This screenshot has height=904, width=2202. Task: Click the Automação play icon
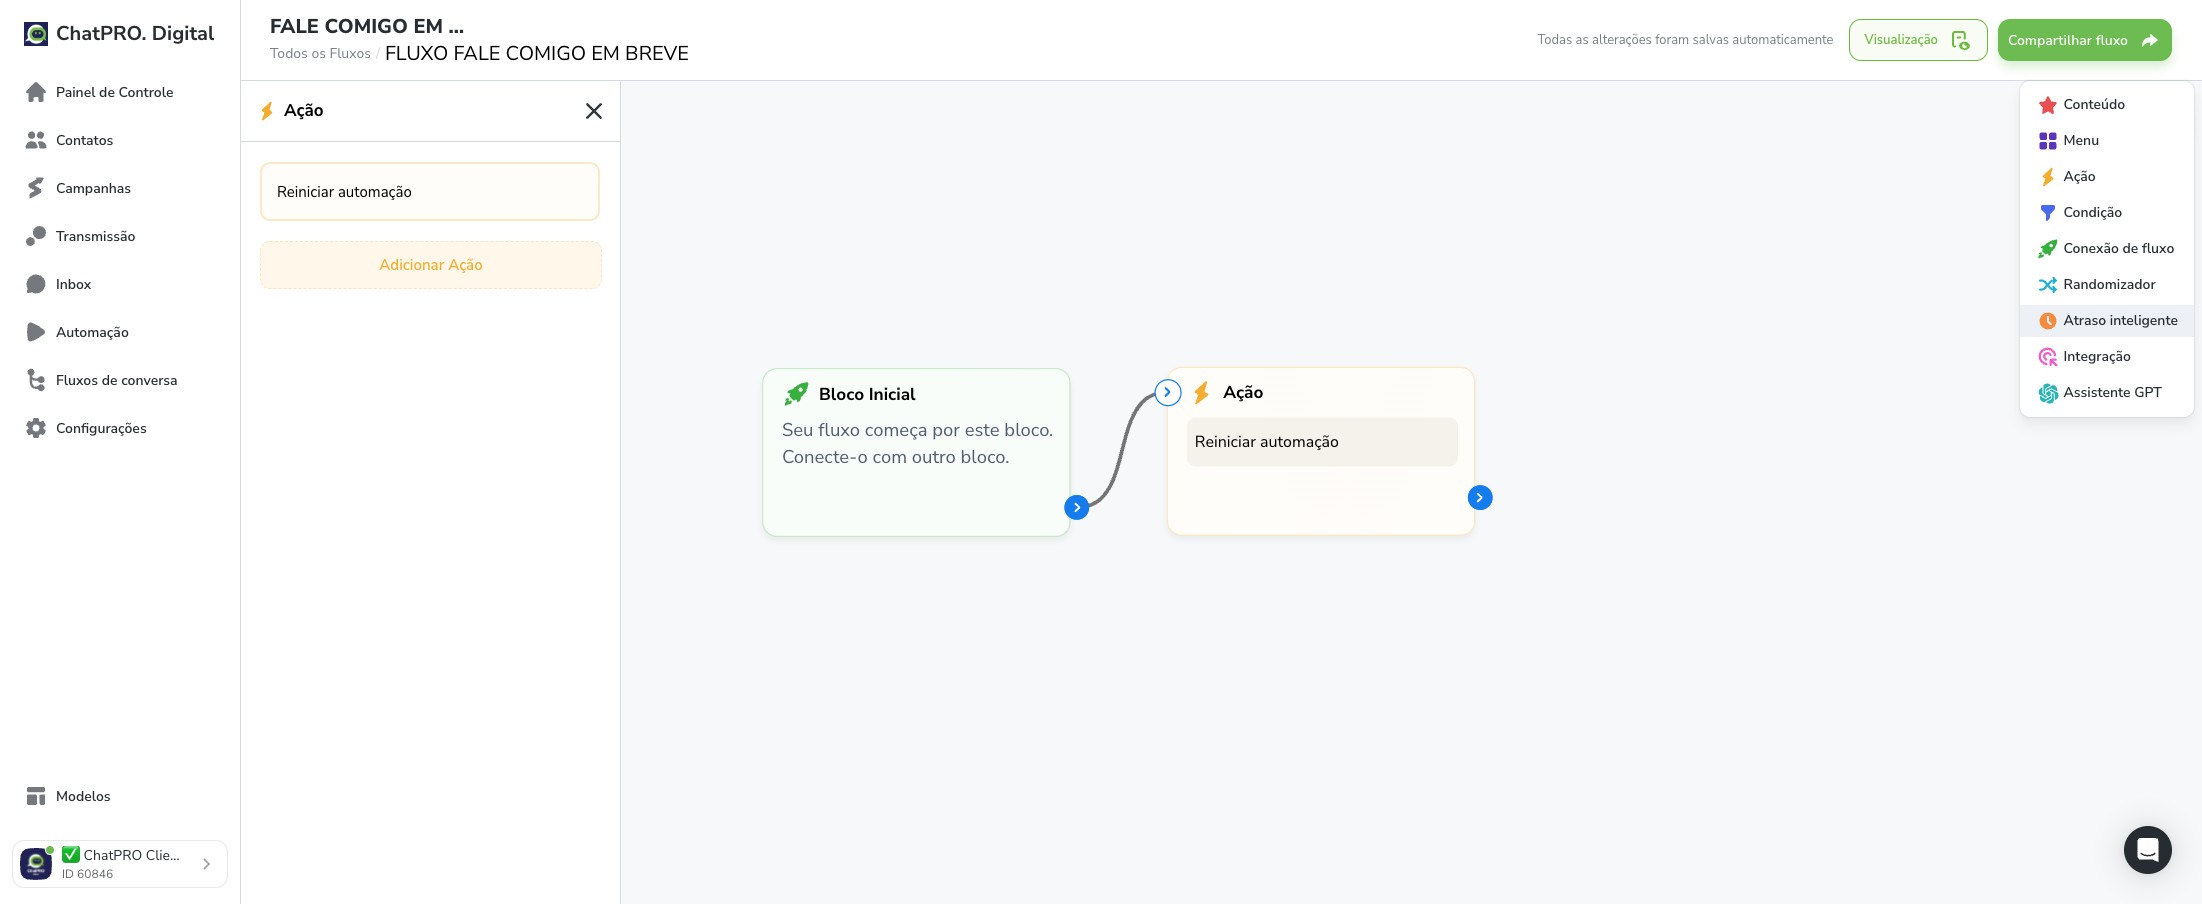click(36, 332)
